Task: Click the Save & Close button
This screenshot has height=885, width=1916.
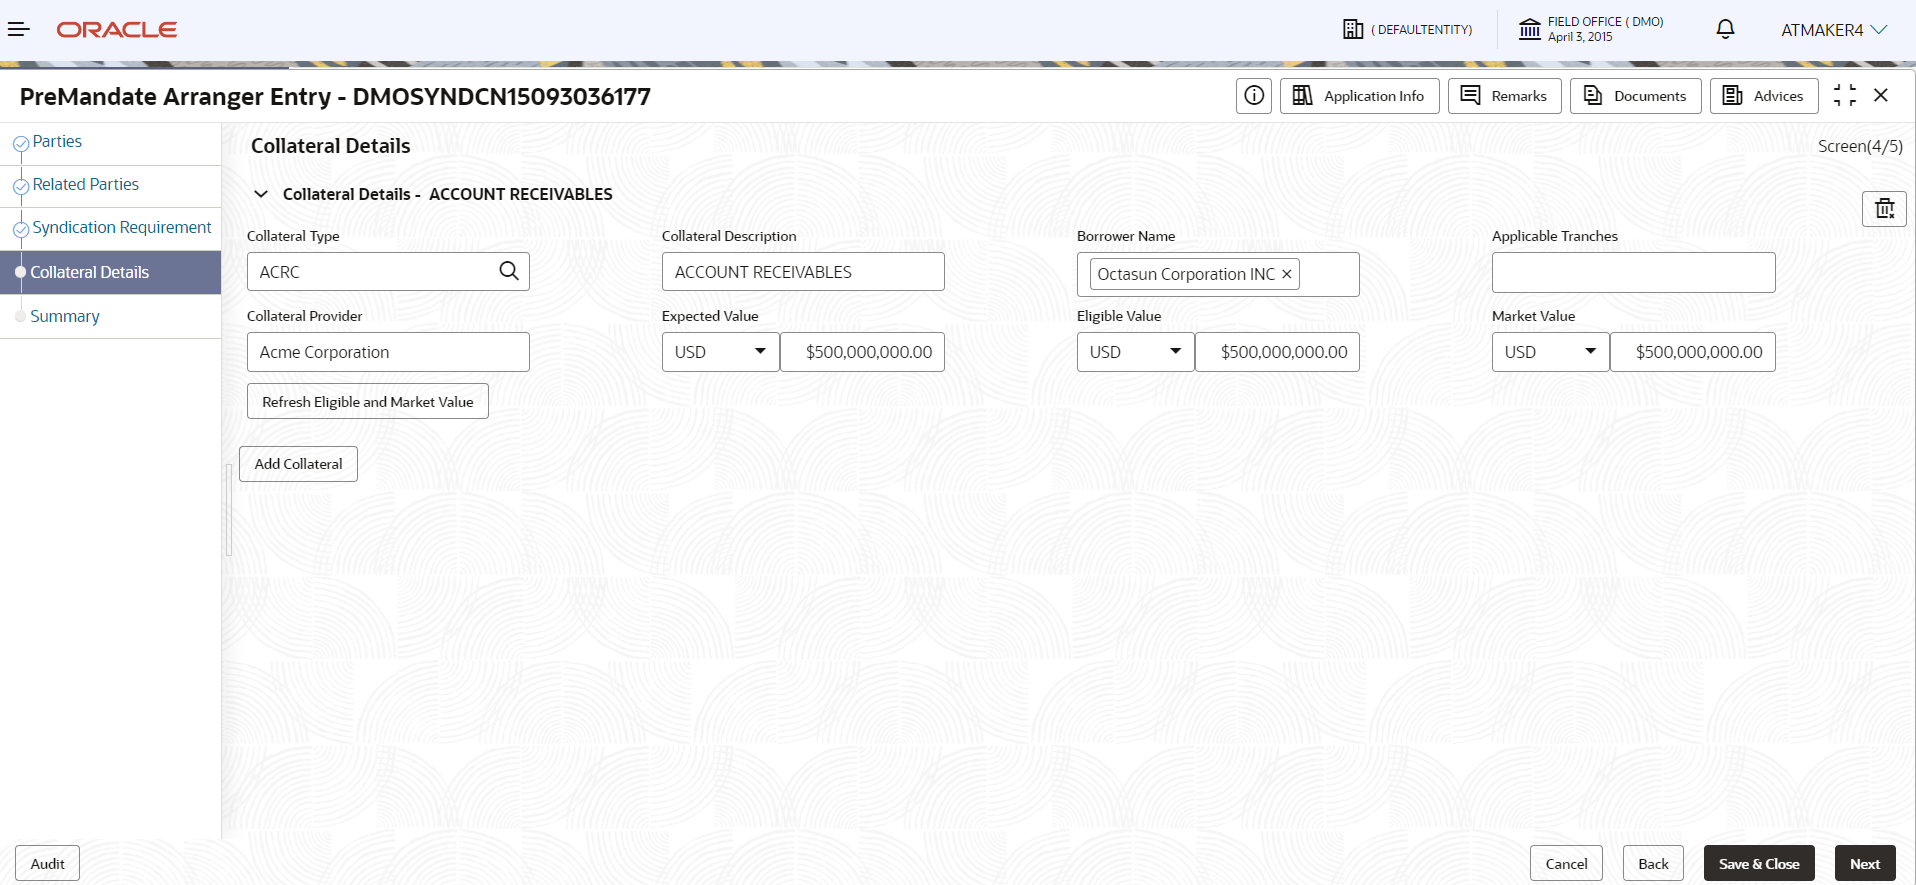Action: pyautogui.click(x=1759, y=864)
